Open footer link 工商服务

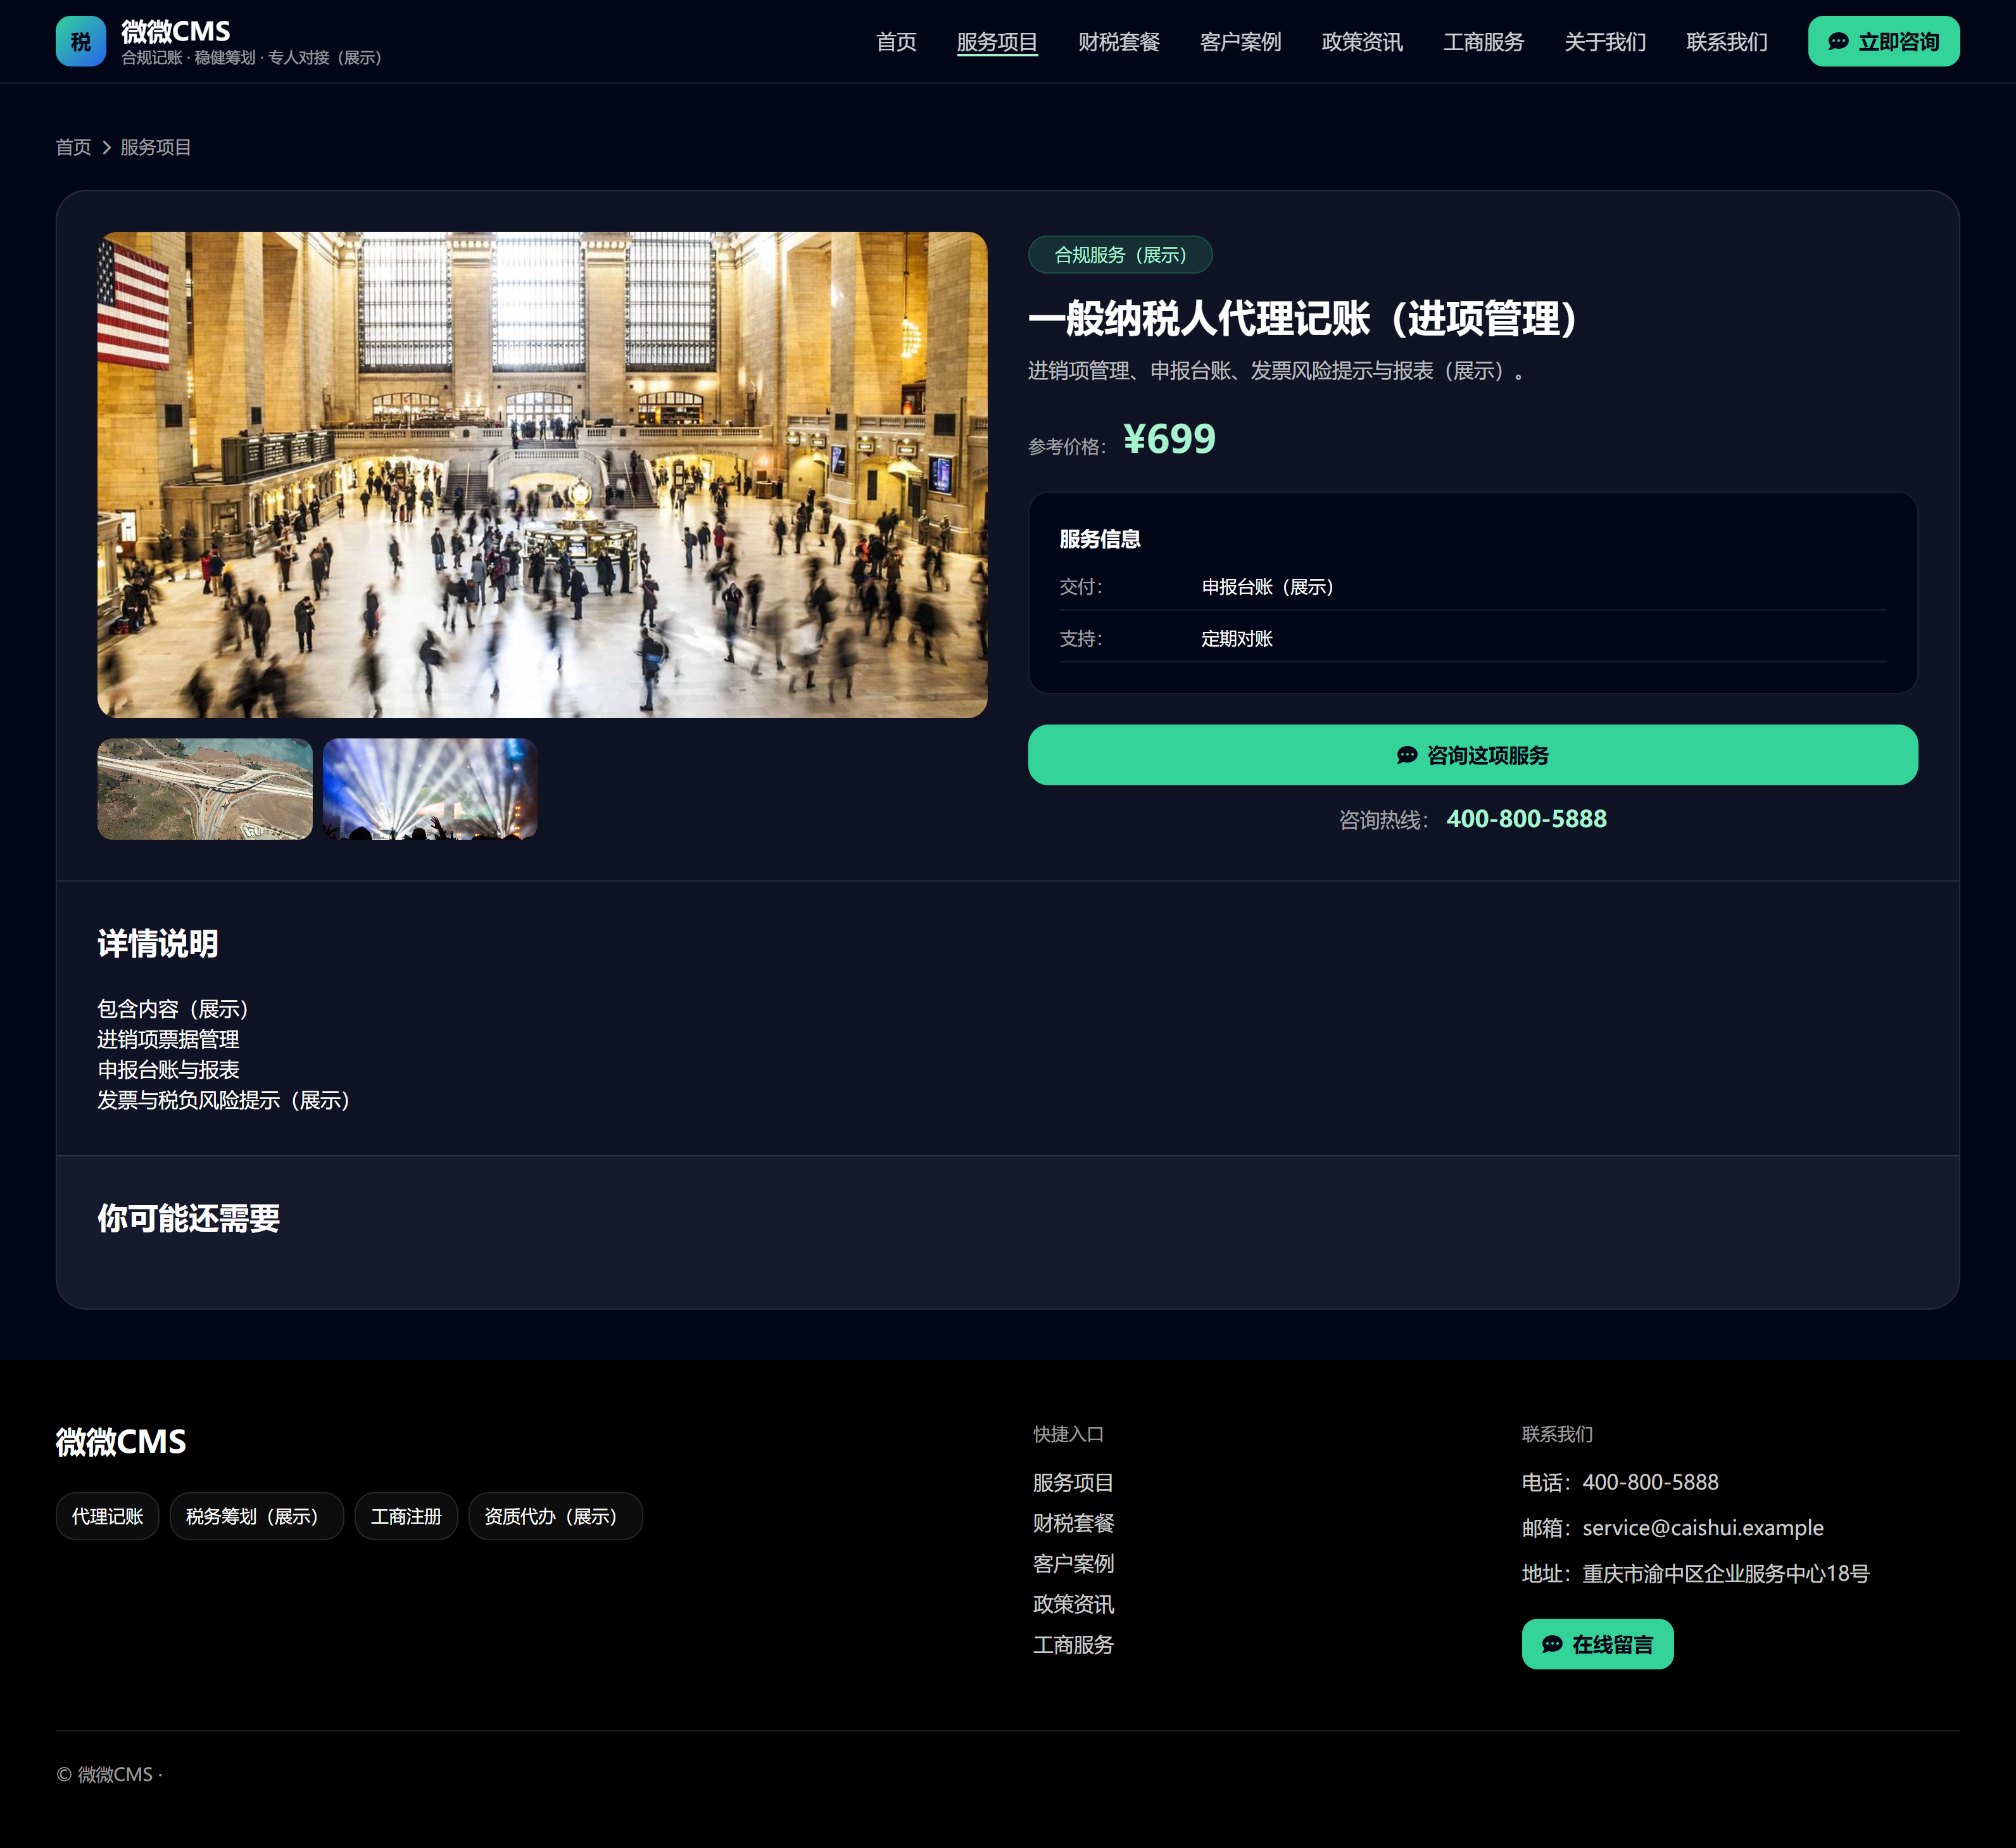[x=1073, y=1645]
